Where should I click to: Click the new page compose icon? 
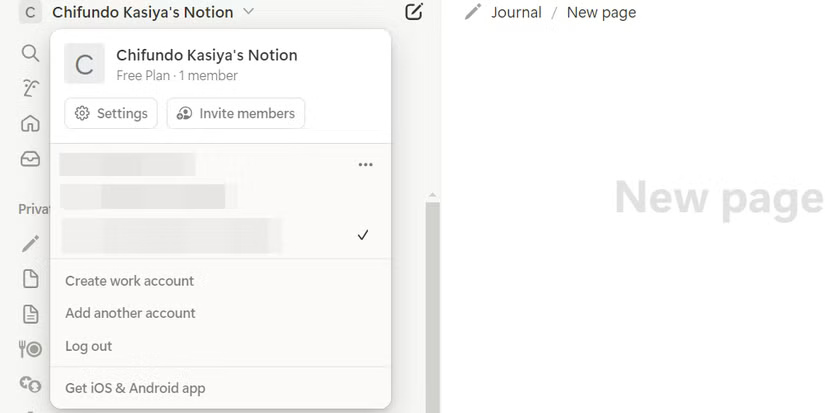414,12
